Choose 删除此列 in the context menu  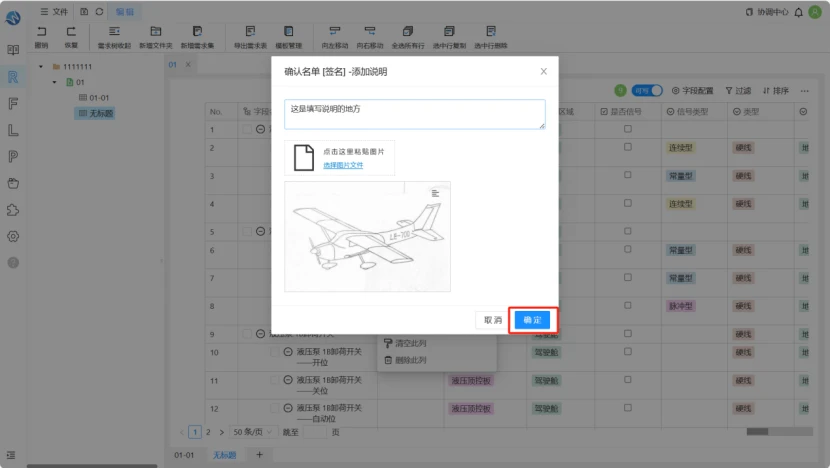coord(405,360)
